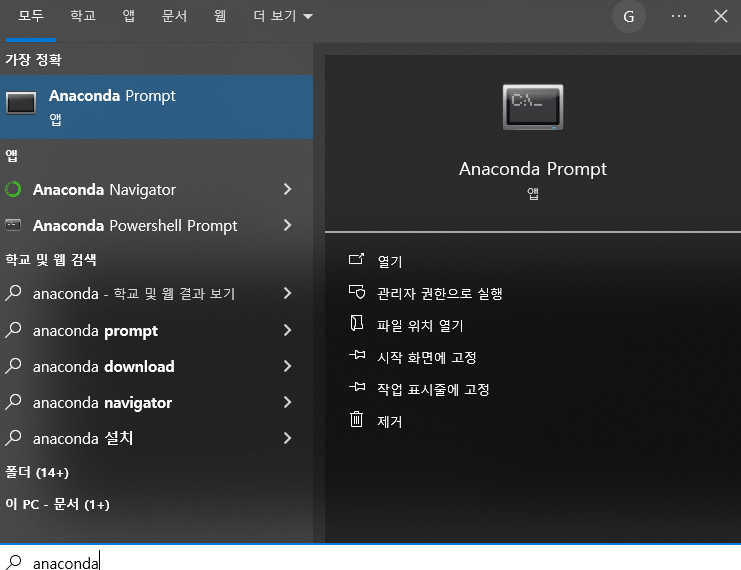Click the pin icon for 시작 화면에 고정
Viewport: 741px width, 570px height.
(x=357, y=354)
